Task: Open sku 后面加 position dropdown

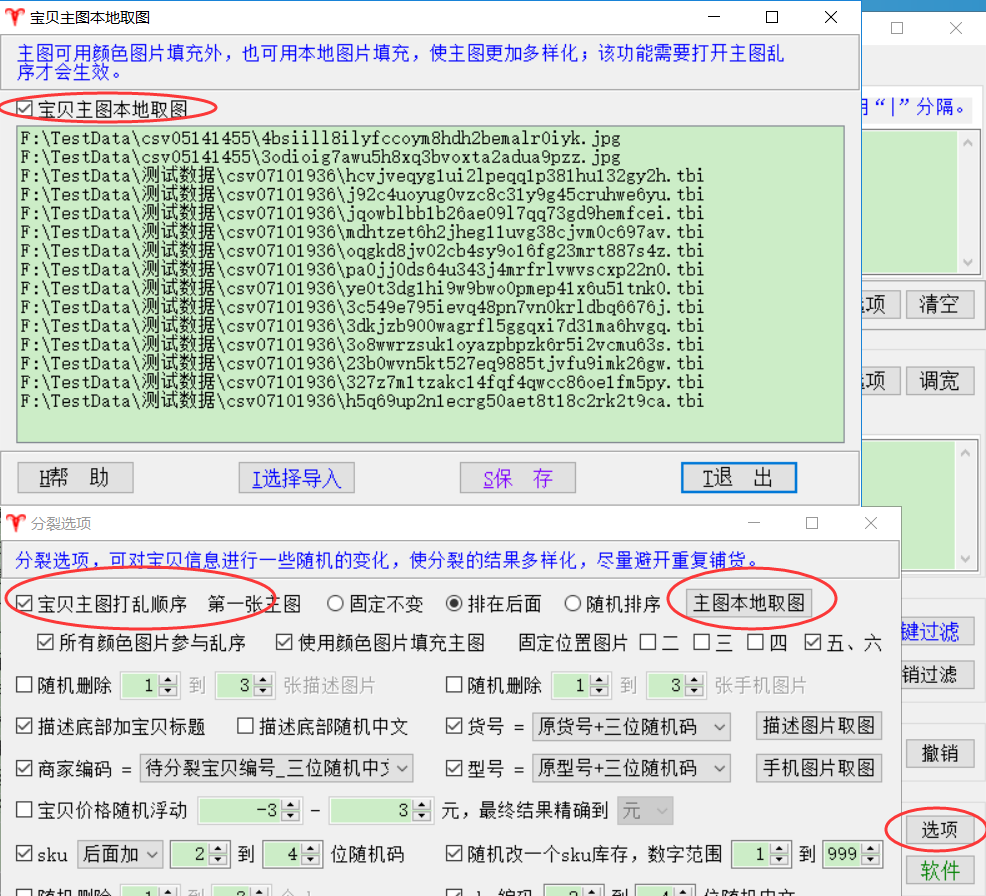Action: (152, 854)
